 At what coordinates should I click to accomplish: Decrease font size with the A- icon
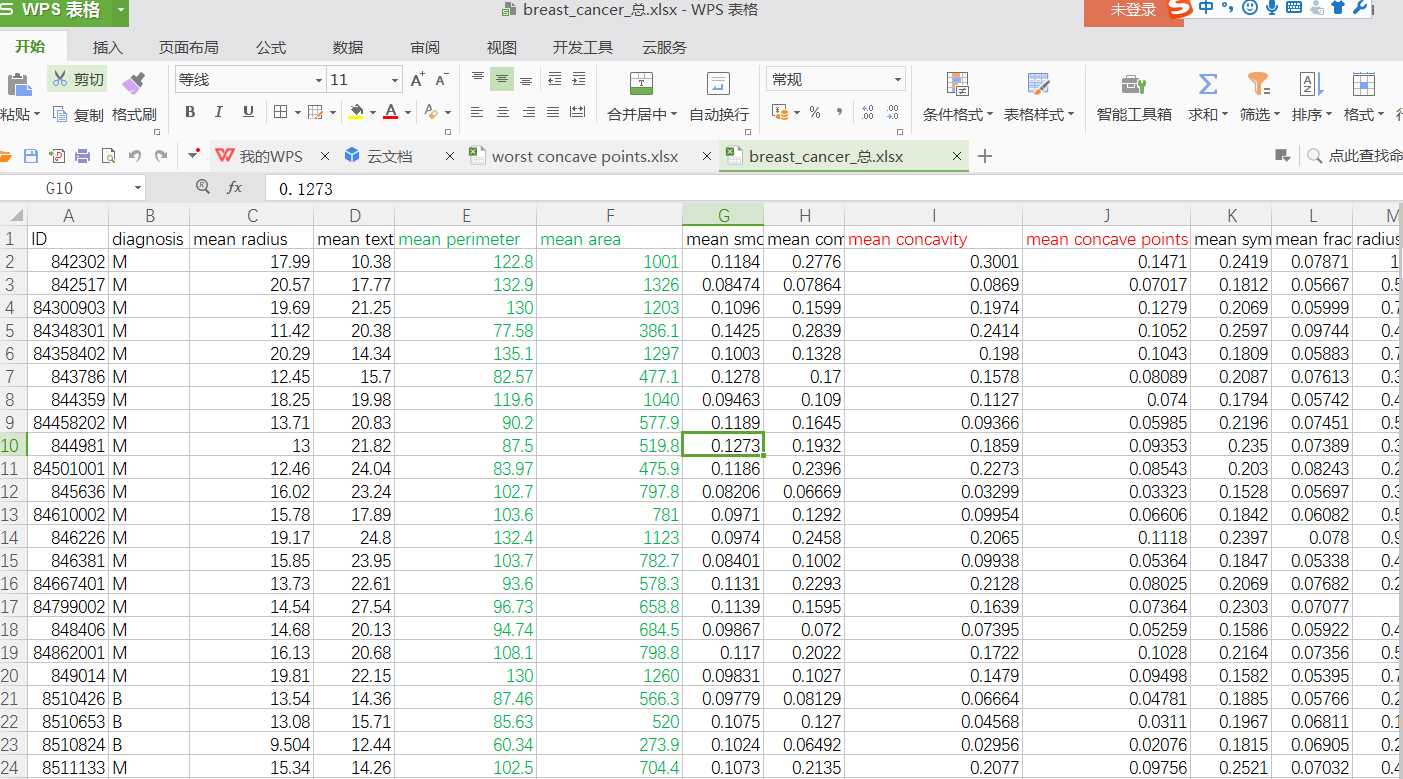click(x=441, y=80)
